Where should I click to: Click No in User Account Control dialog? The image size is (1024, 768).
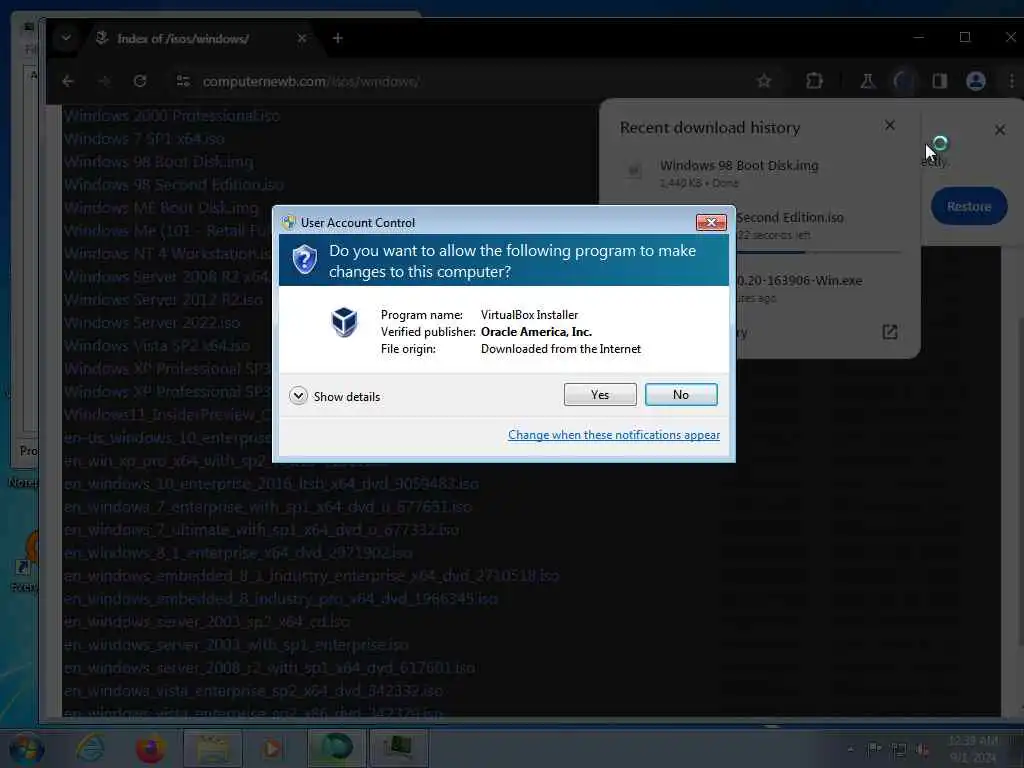[x=680, y=394]
